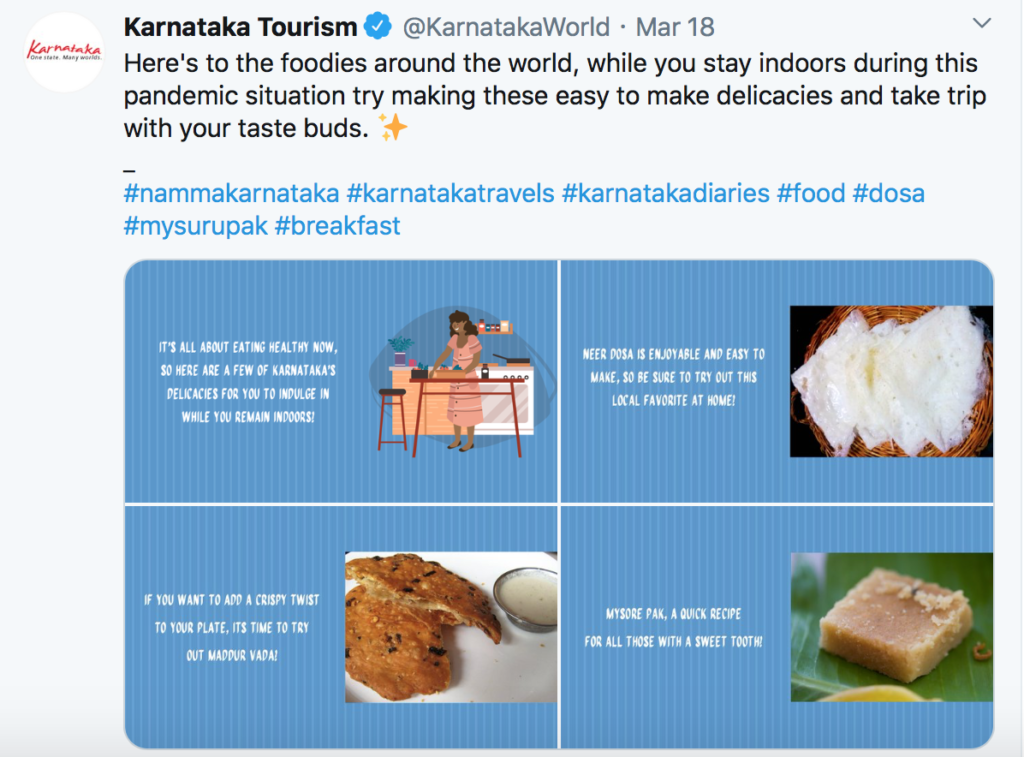The width and height of the screenshot is (1024, 757).
Task: View the Neer Dosa photo
Action: coord(891,381)
